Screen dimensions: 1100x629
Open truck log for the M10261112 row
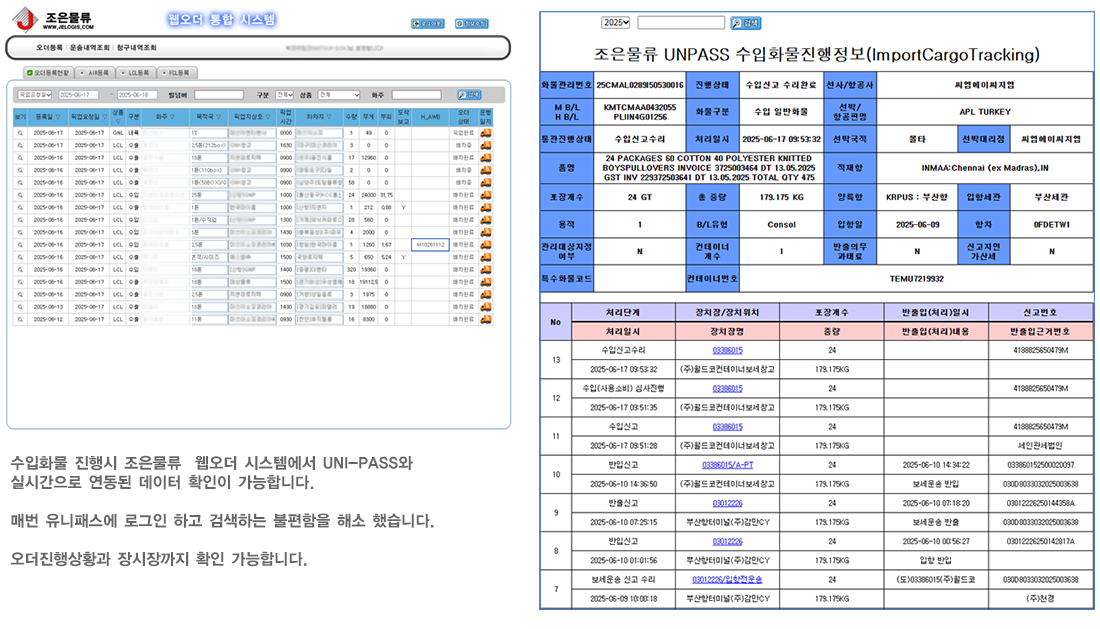coord(485,245)
